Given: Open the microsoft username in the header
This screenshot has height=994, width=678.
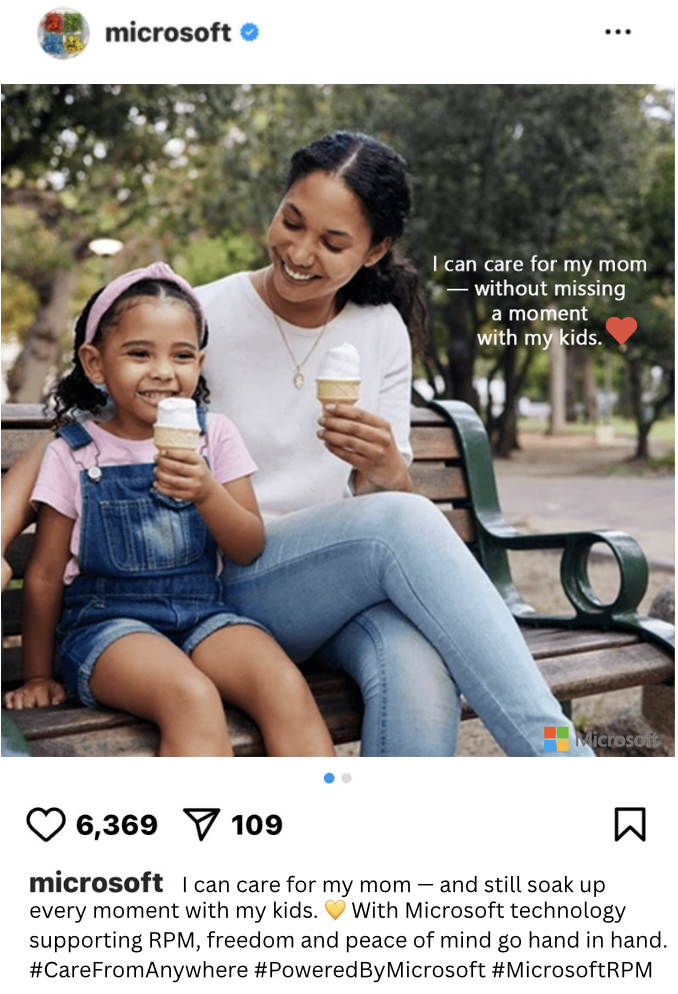Looking at the screenshot, I should (168, 32).
